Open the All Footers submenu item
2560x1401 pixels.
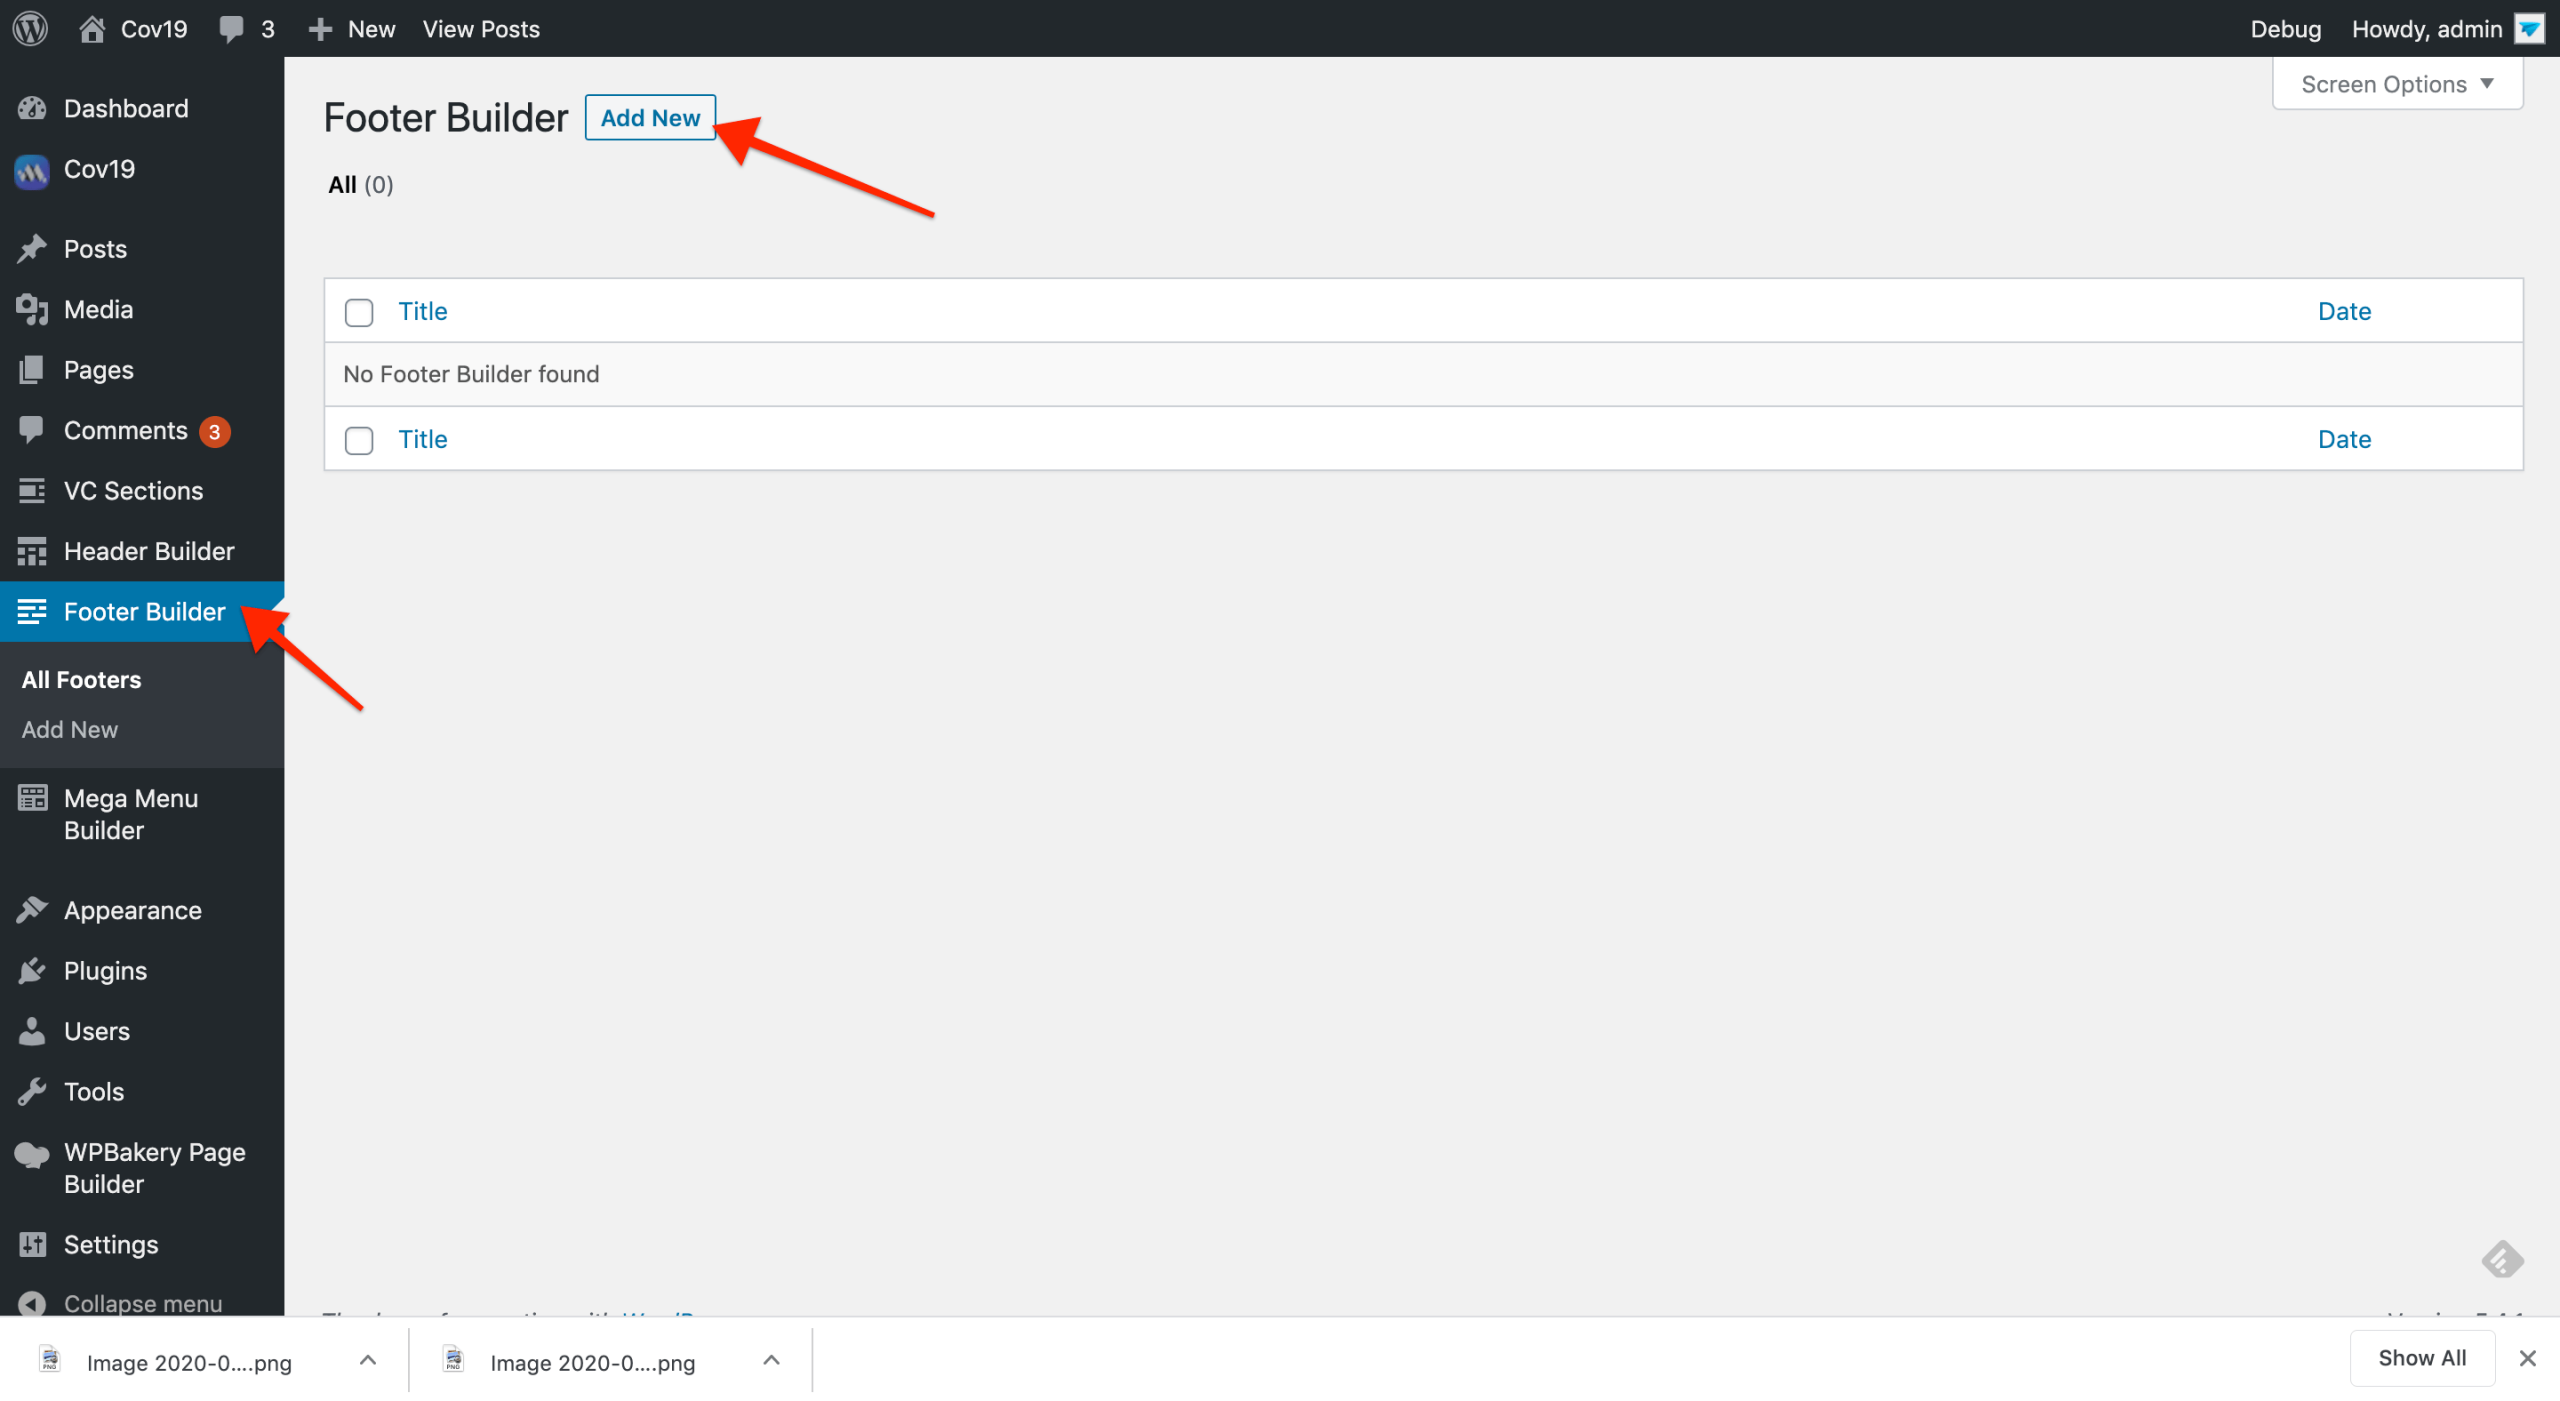pyautogui.click(x=82, y=680)
